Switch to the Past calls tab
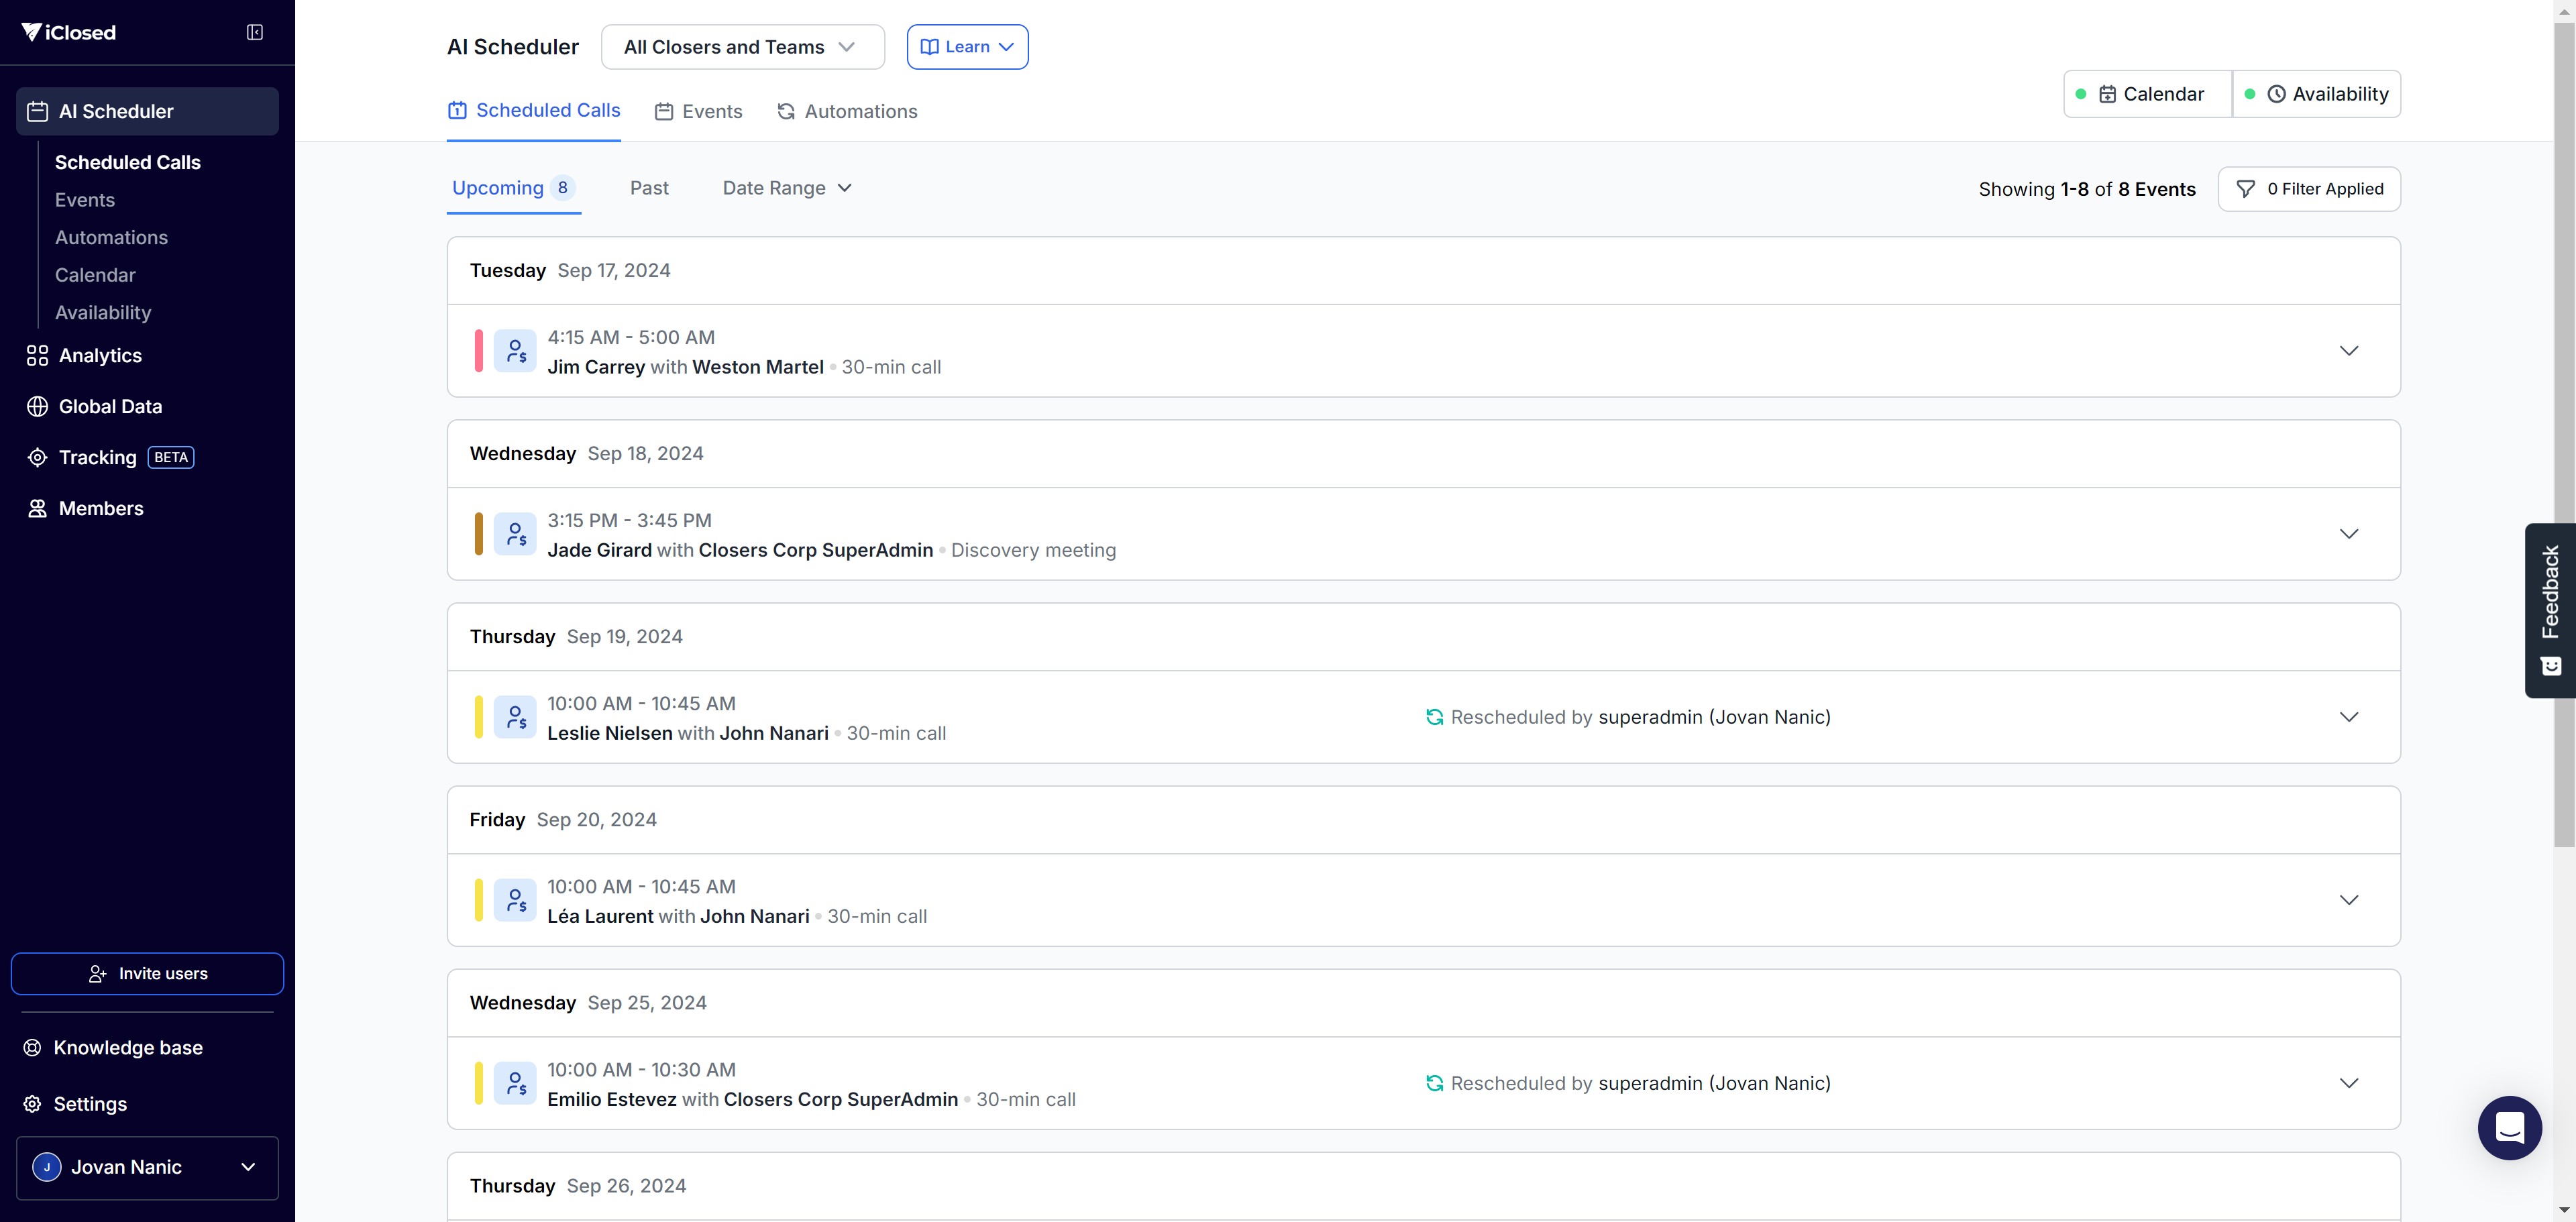 point(649,188)
